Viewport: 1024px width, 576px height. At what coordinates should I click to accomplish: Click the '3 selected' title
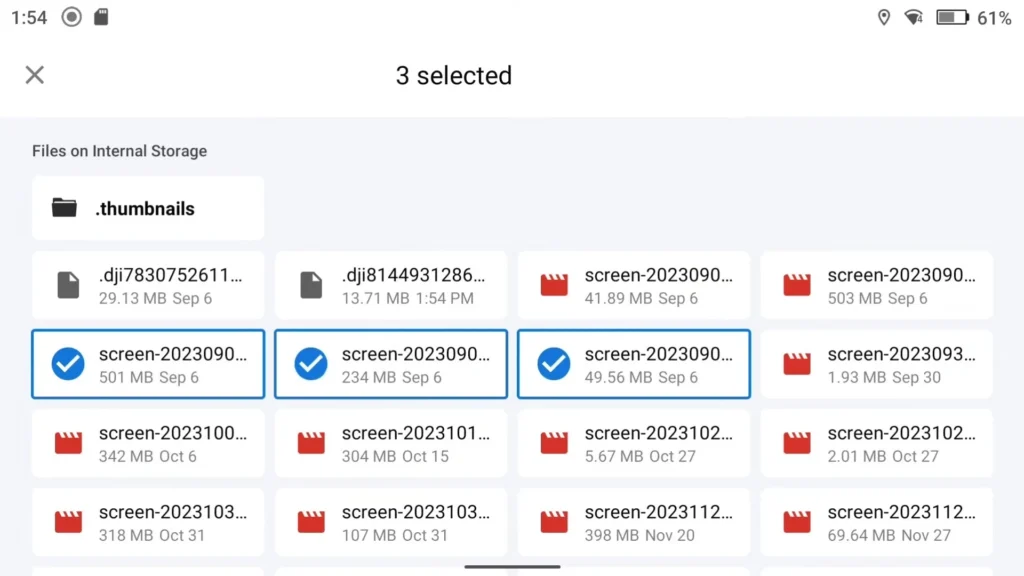point(454,76)
